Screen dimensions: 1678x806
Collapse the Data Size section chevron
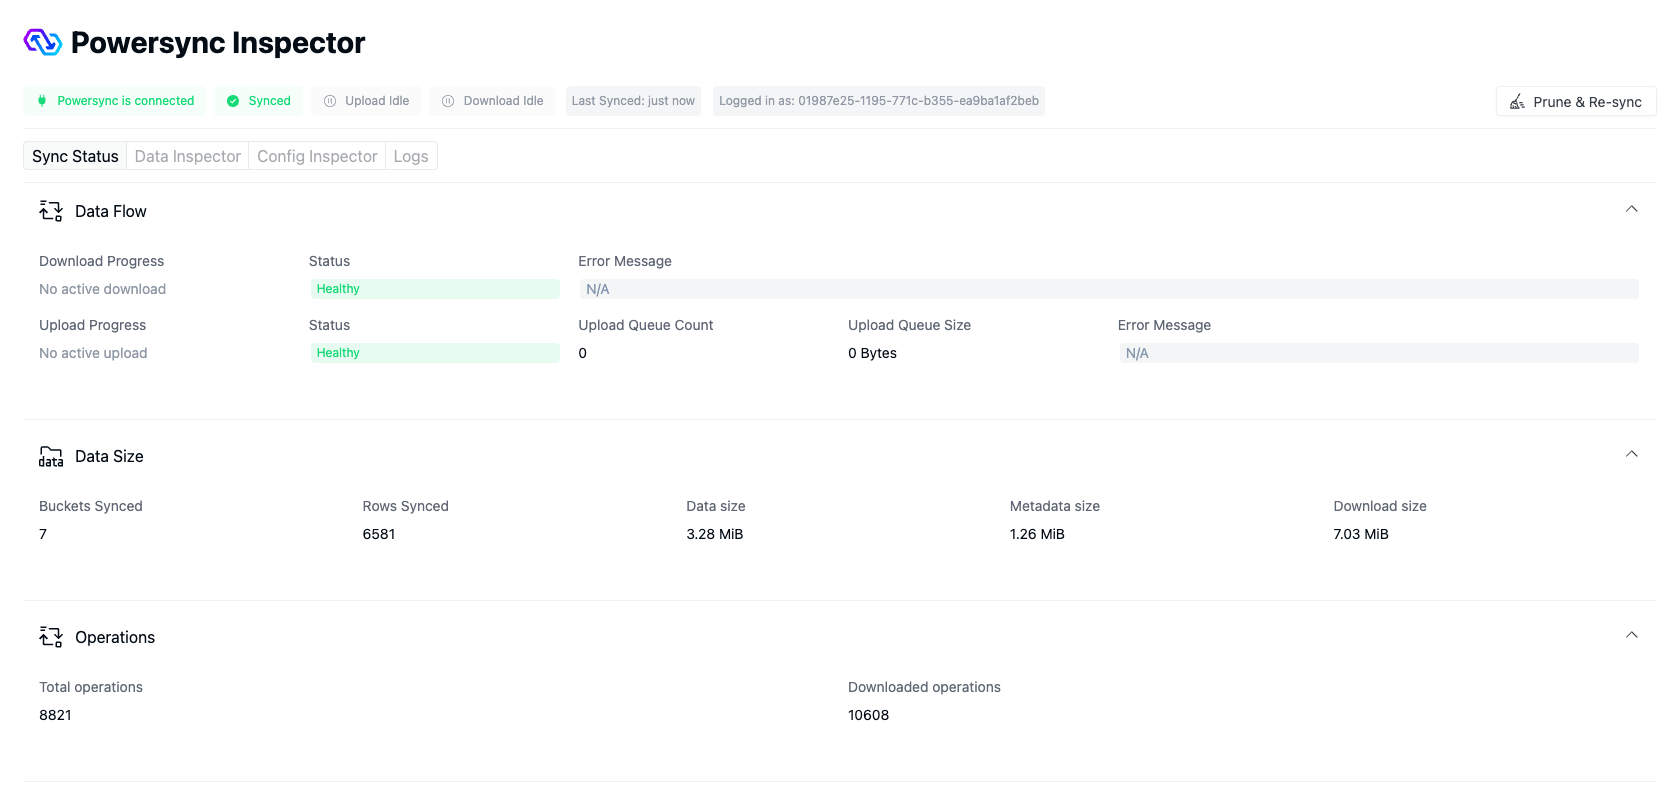[x=1631, y=454]
